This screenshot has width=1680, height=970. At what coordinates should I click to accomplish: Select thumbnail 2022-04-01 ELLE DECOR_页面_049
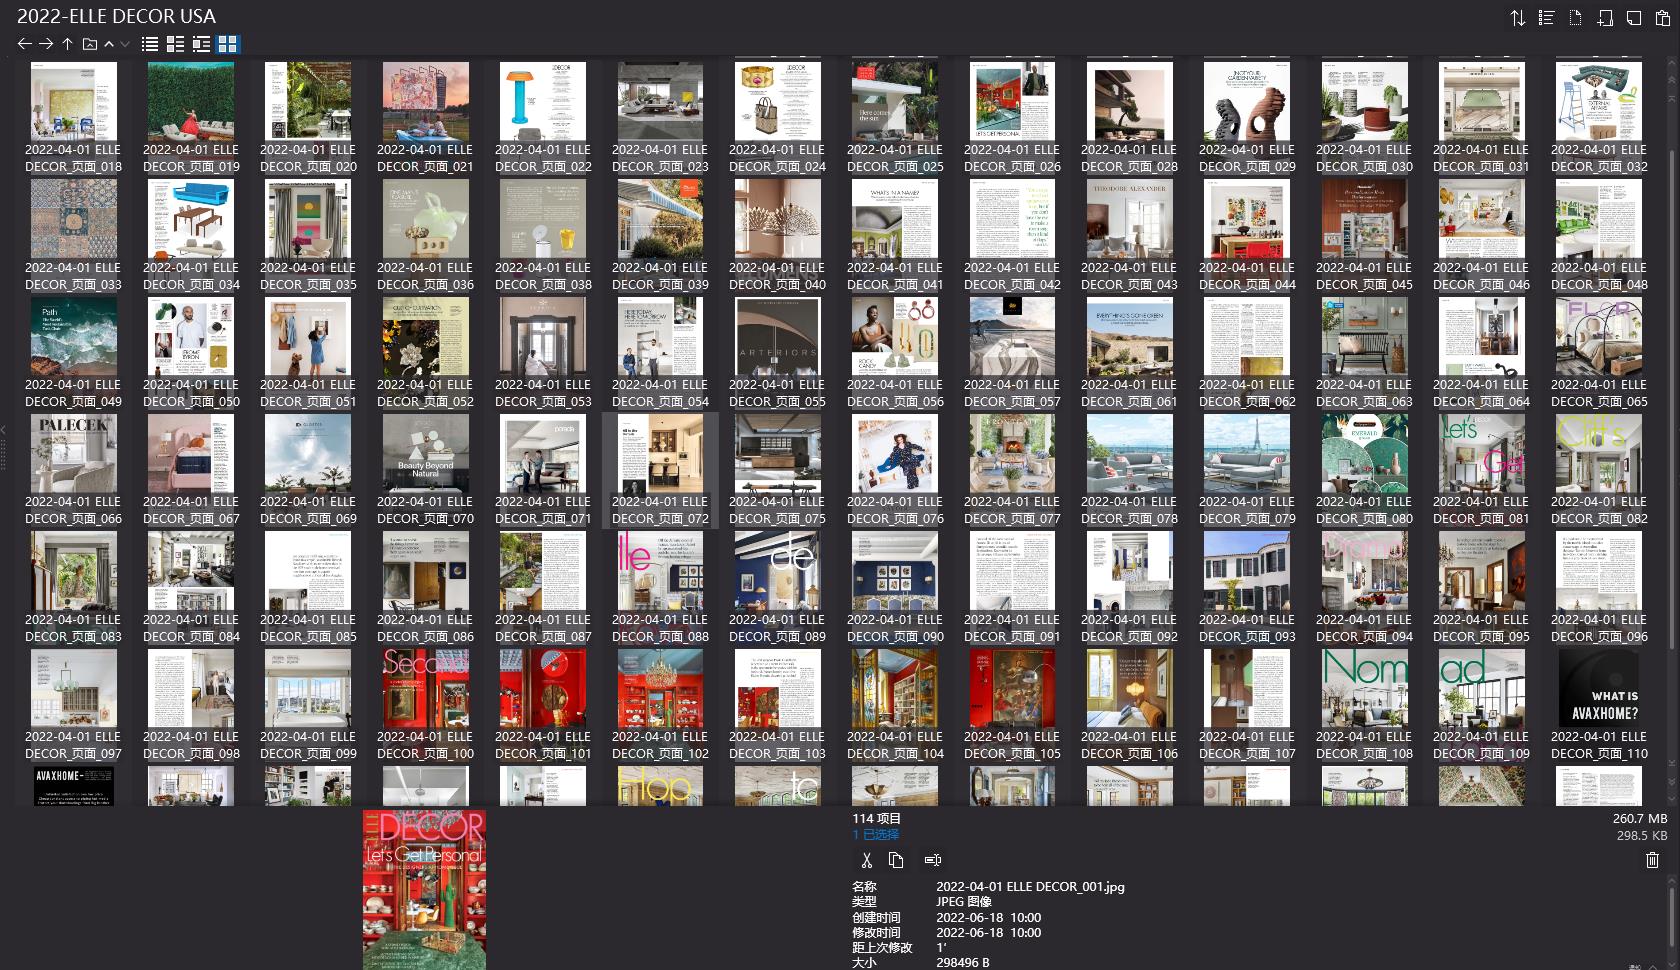click(73, 337)
